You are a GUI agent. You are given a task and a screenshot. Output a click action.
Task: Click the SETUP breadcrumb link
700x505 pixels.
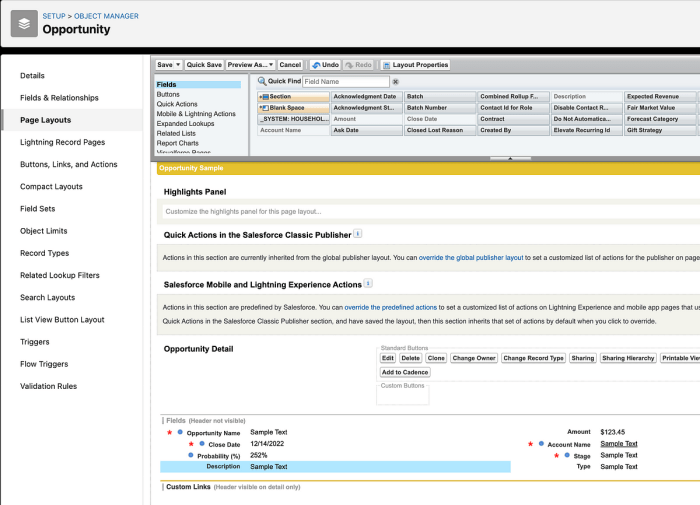[54, 16]
